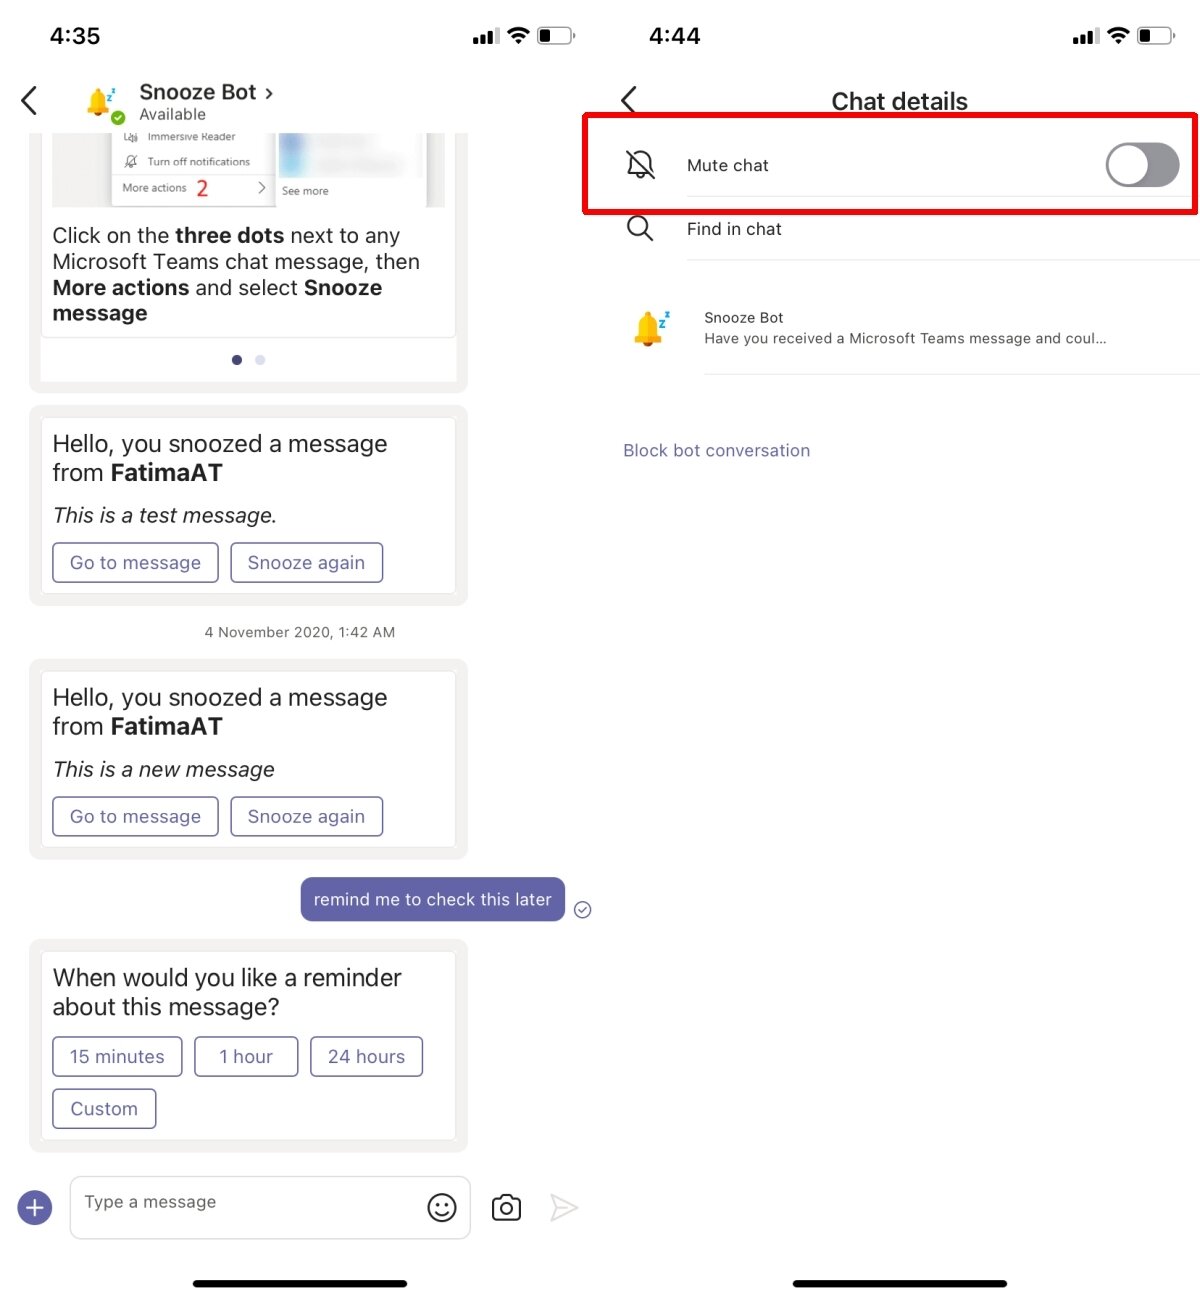Screen dimensions: 1200x1299
Task: Open the emoji picker in the message bar
Action: (x=443, y=1207)
